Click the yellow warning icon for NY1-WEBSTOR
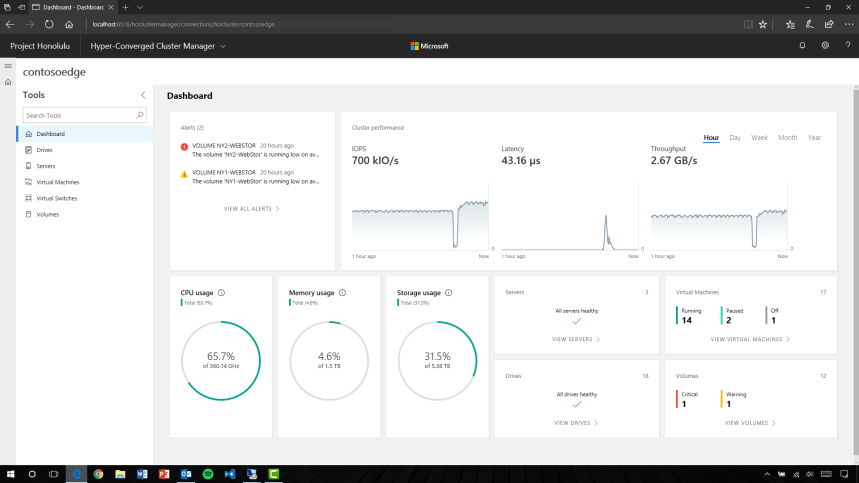 pyautogui.click(x=184, y=174)
